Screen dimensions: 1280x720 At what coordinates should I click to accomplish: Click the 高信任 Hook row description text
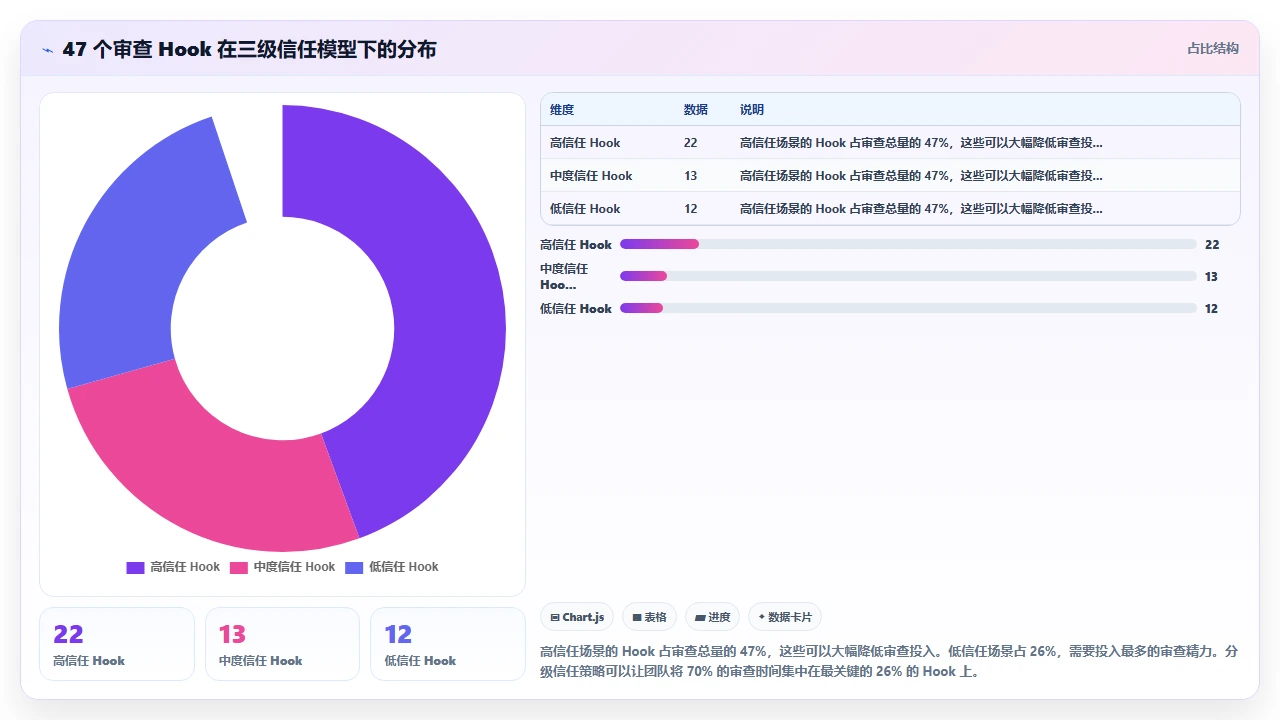click(921, 143)
